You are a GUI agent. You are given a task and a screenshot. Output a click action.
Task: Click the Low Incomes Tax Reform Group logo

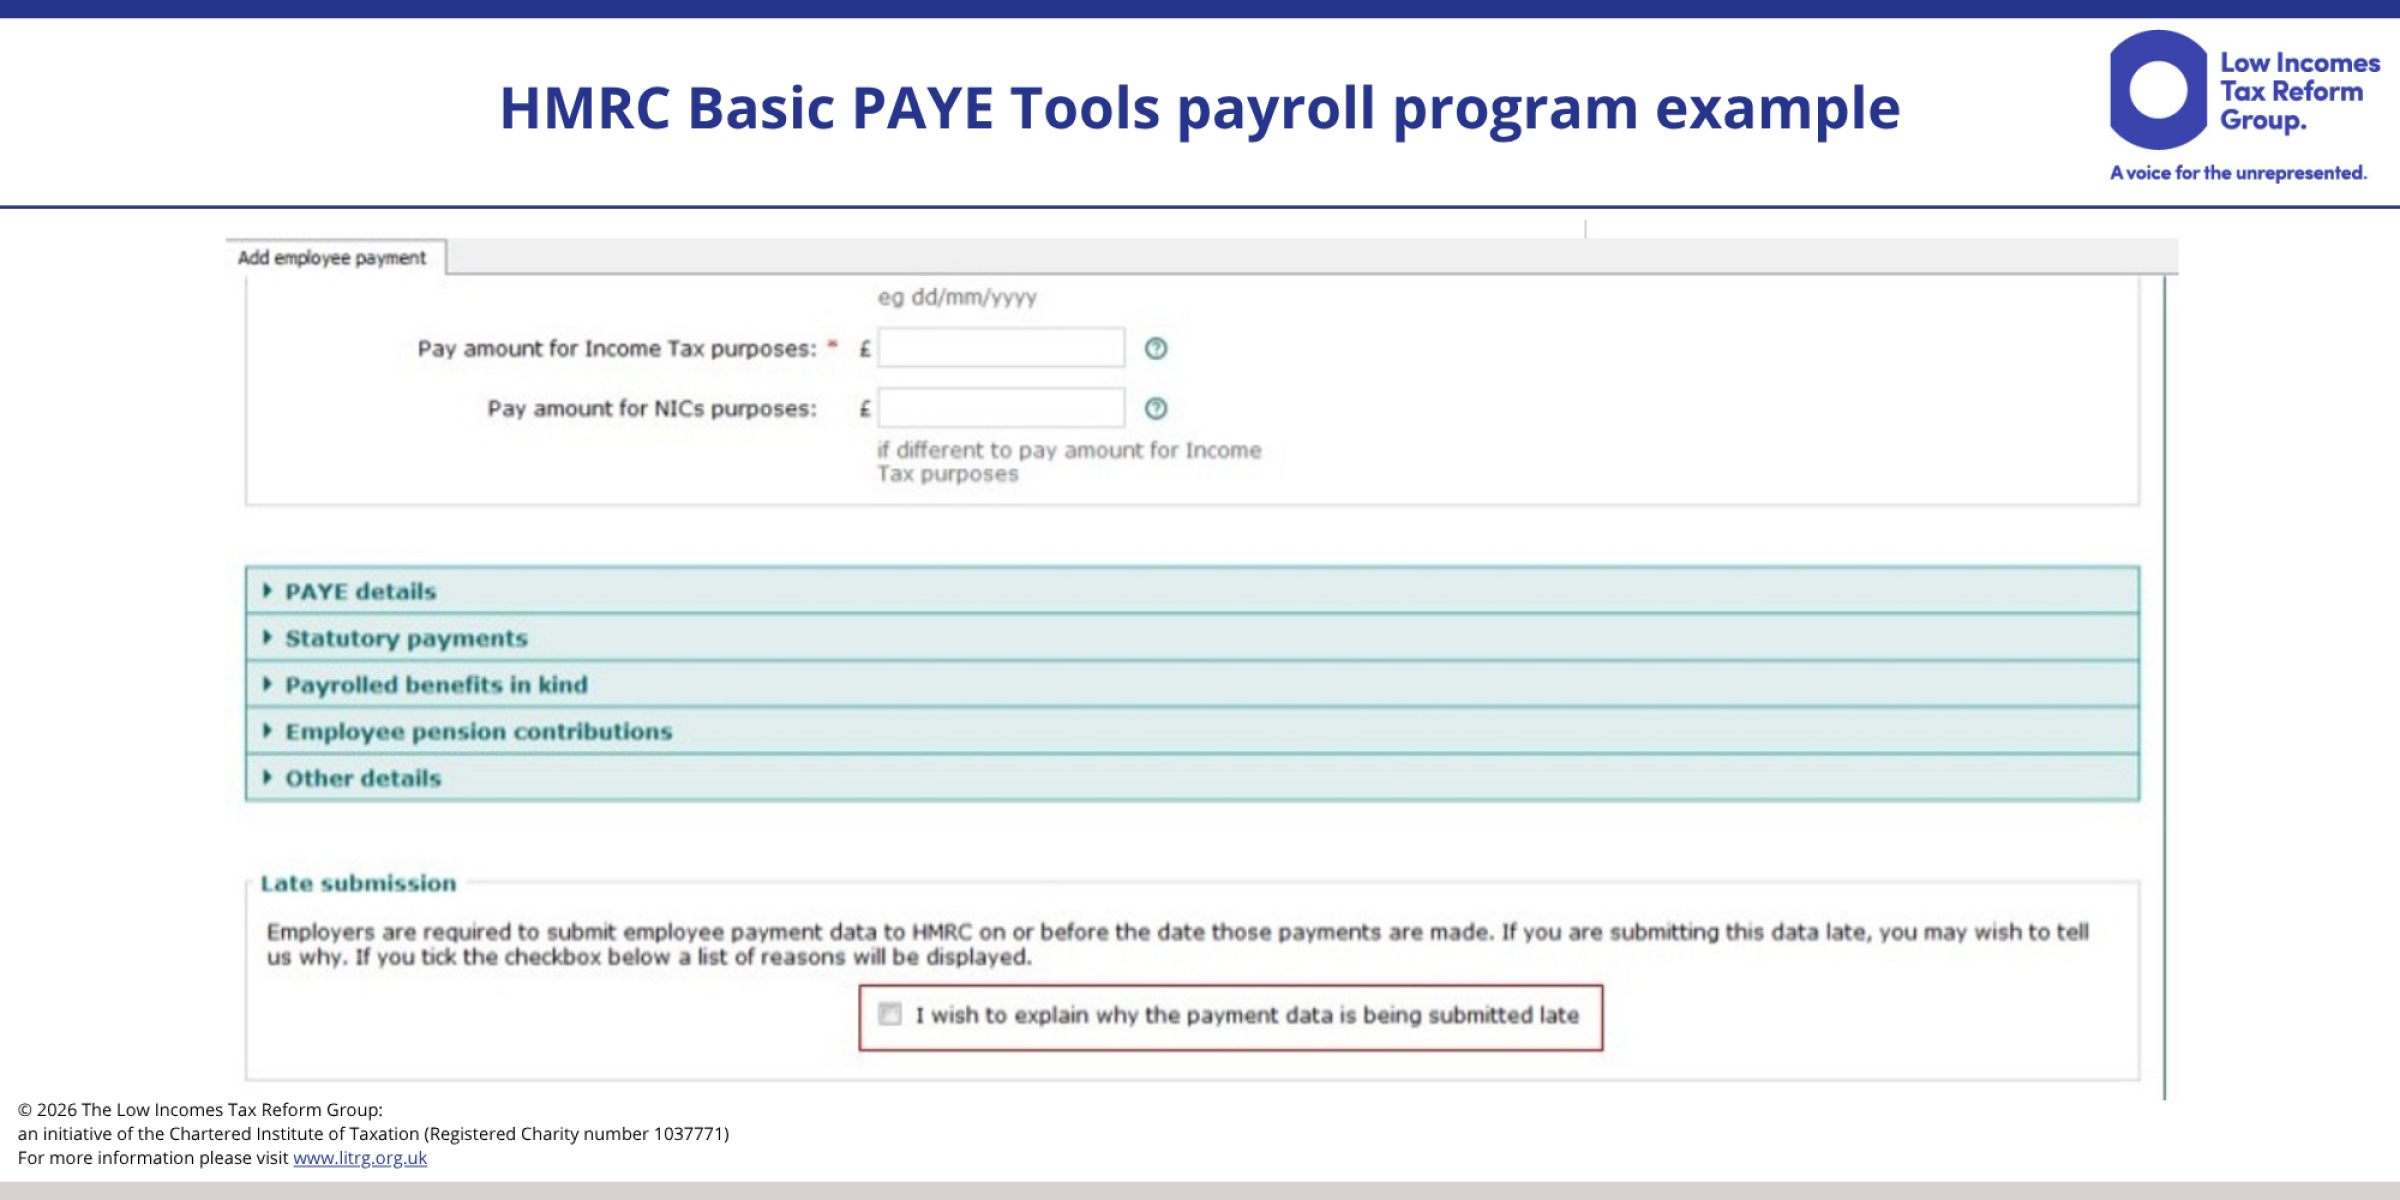point(2245,106)
